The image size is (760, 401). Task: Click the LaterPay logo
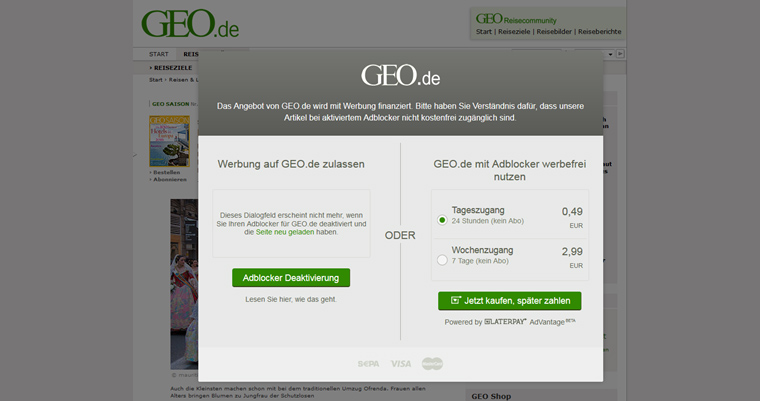[505, 321]
